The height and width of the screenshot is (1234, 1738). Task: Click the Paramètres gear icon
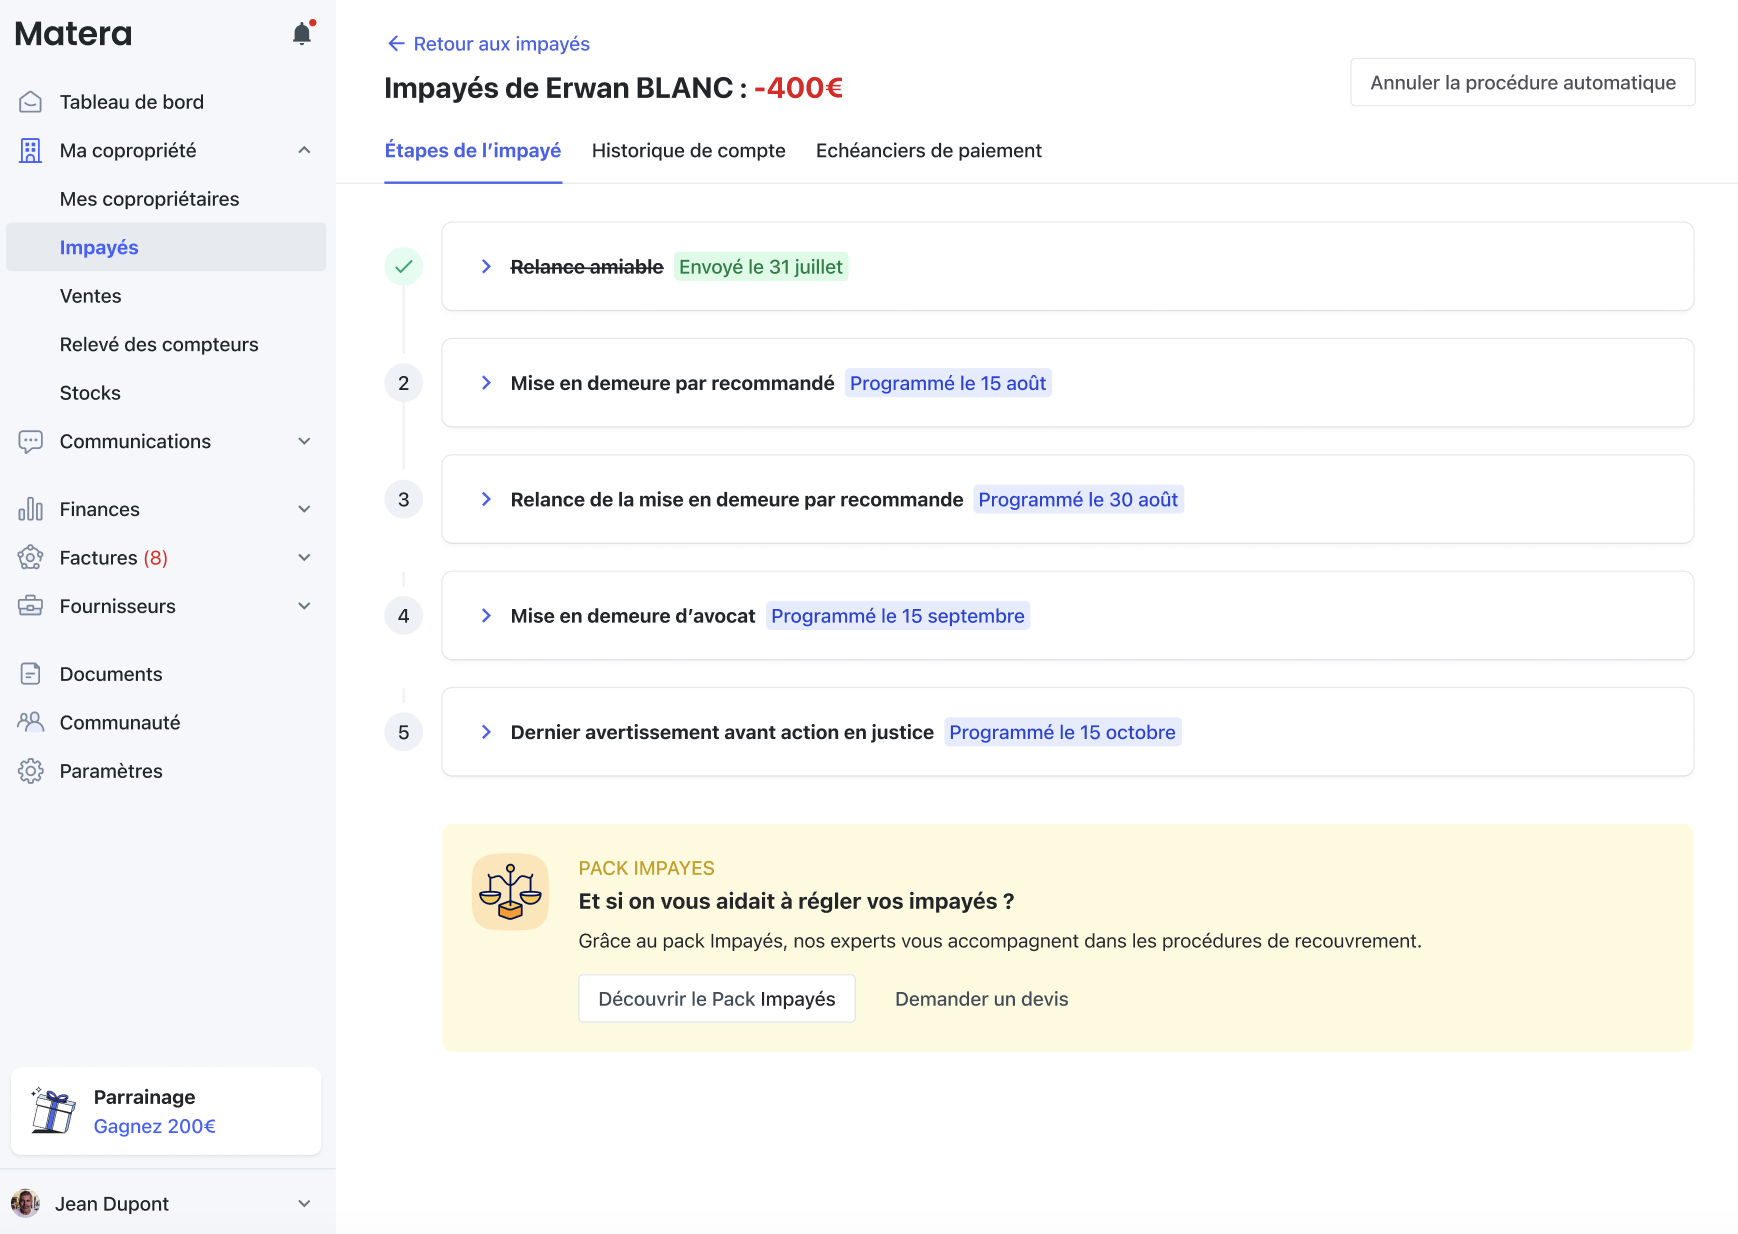[x=31, y=771]
